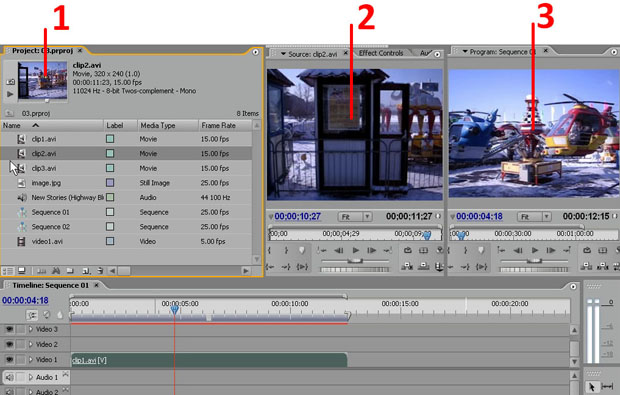
Task: Click Automate to Sequence in Project panel
Action: 42,271
